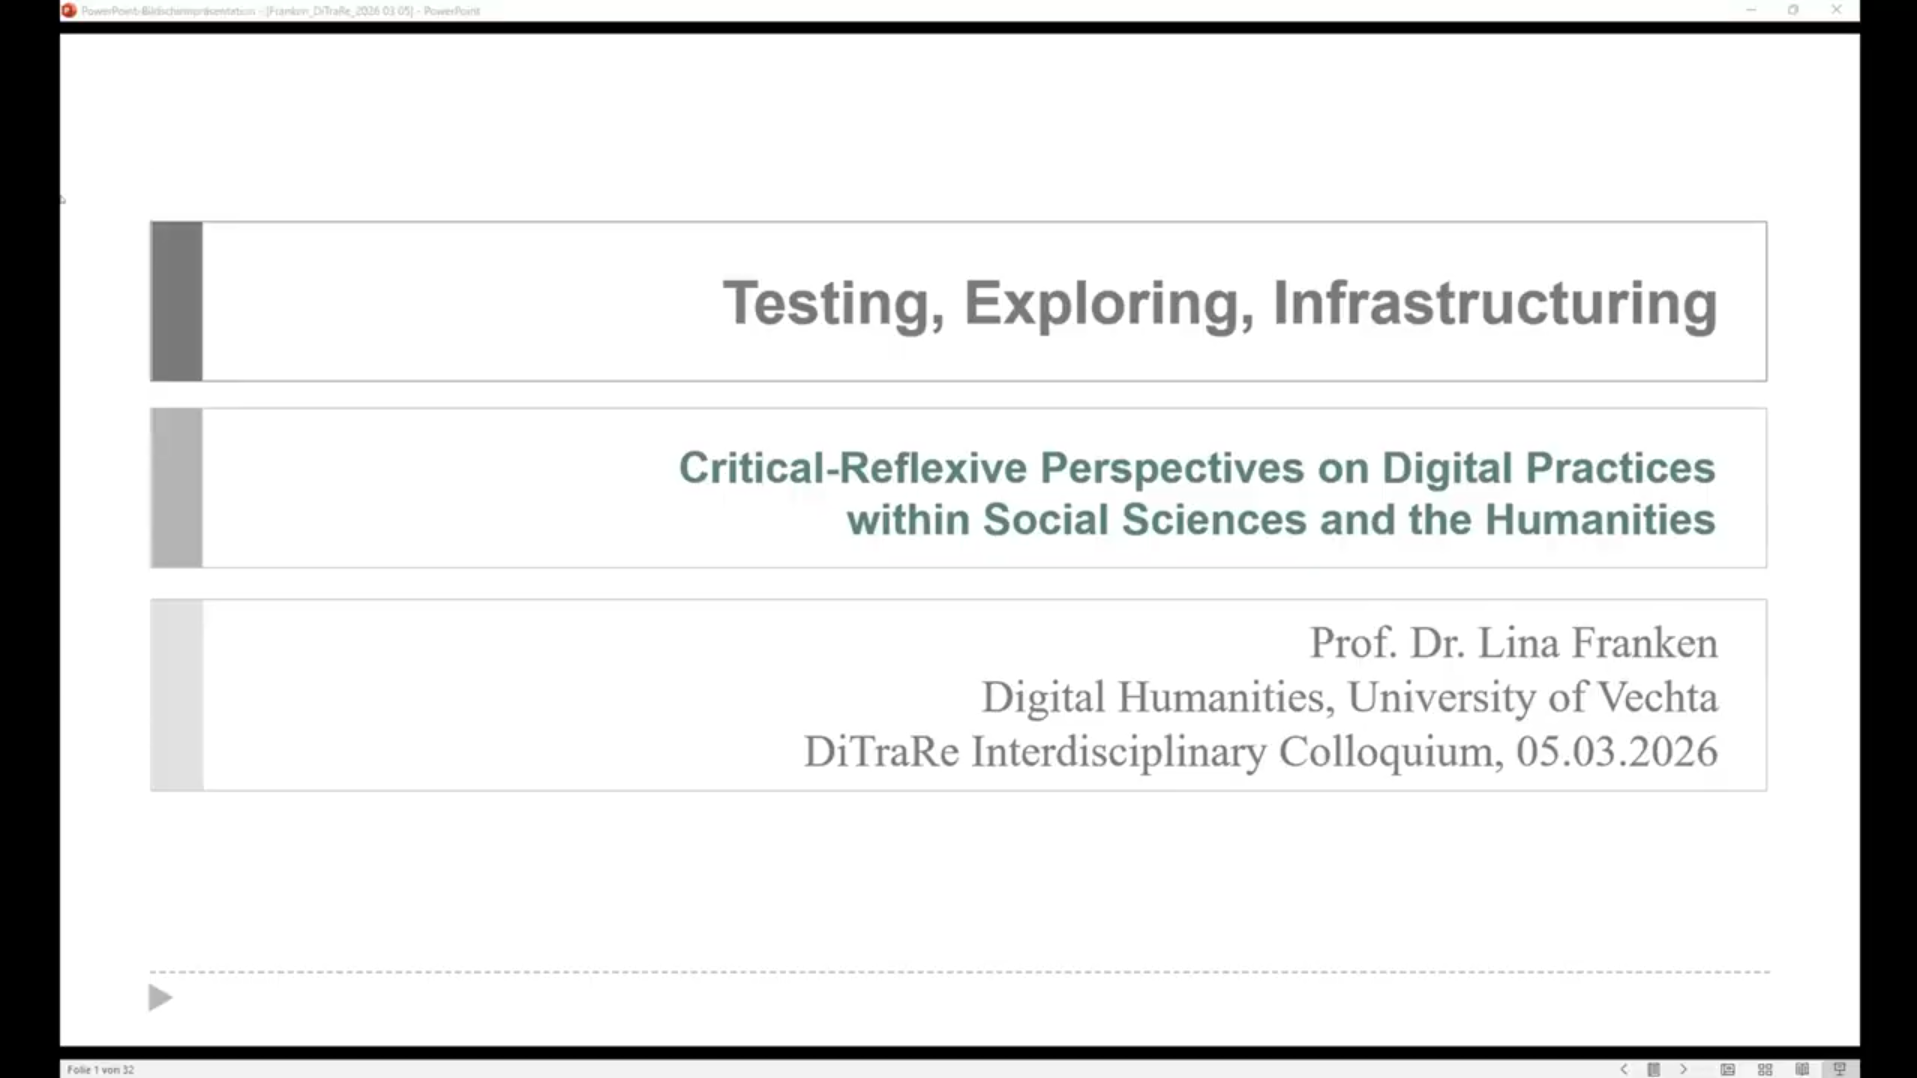This screenshot has width=1917, height=1078.
Task: Click the 'Prof. Dr. Lina Franken' text
Action: (1512, 642)
